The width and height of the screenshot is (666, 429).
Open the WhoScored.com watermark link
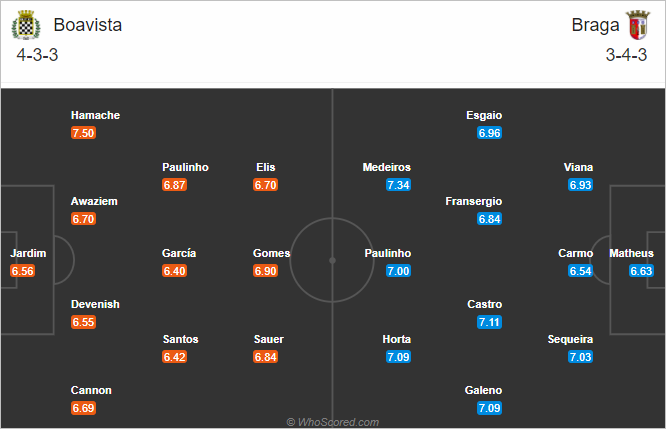(333, 422)
